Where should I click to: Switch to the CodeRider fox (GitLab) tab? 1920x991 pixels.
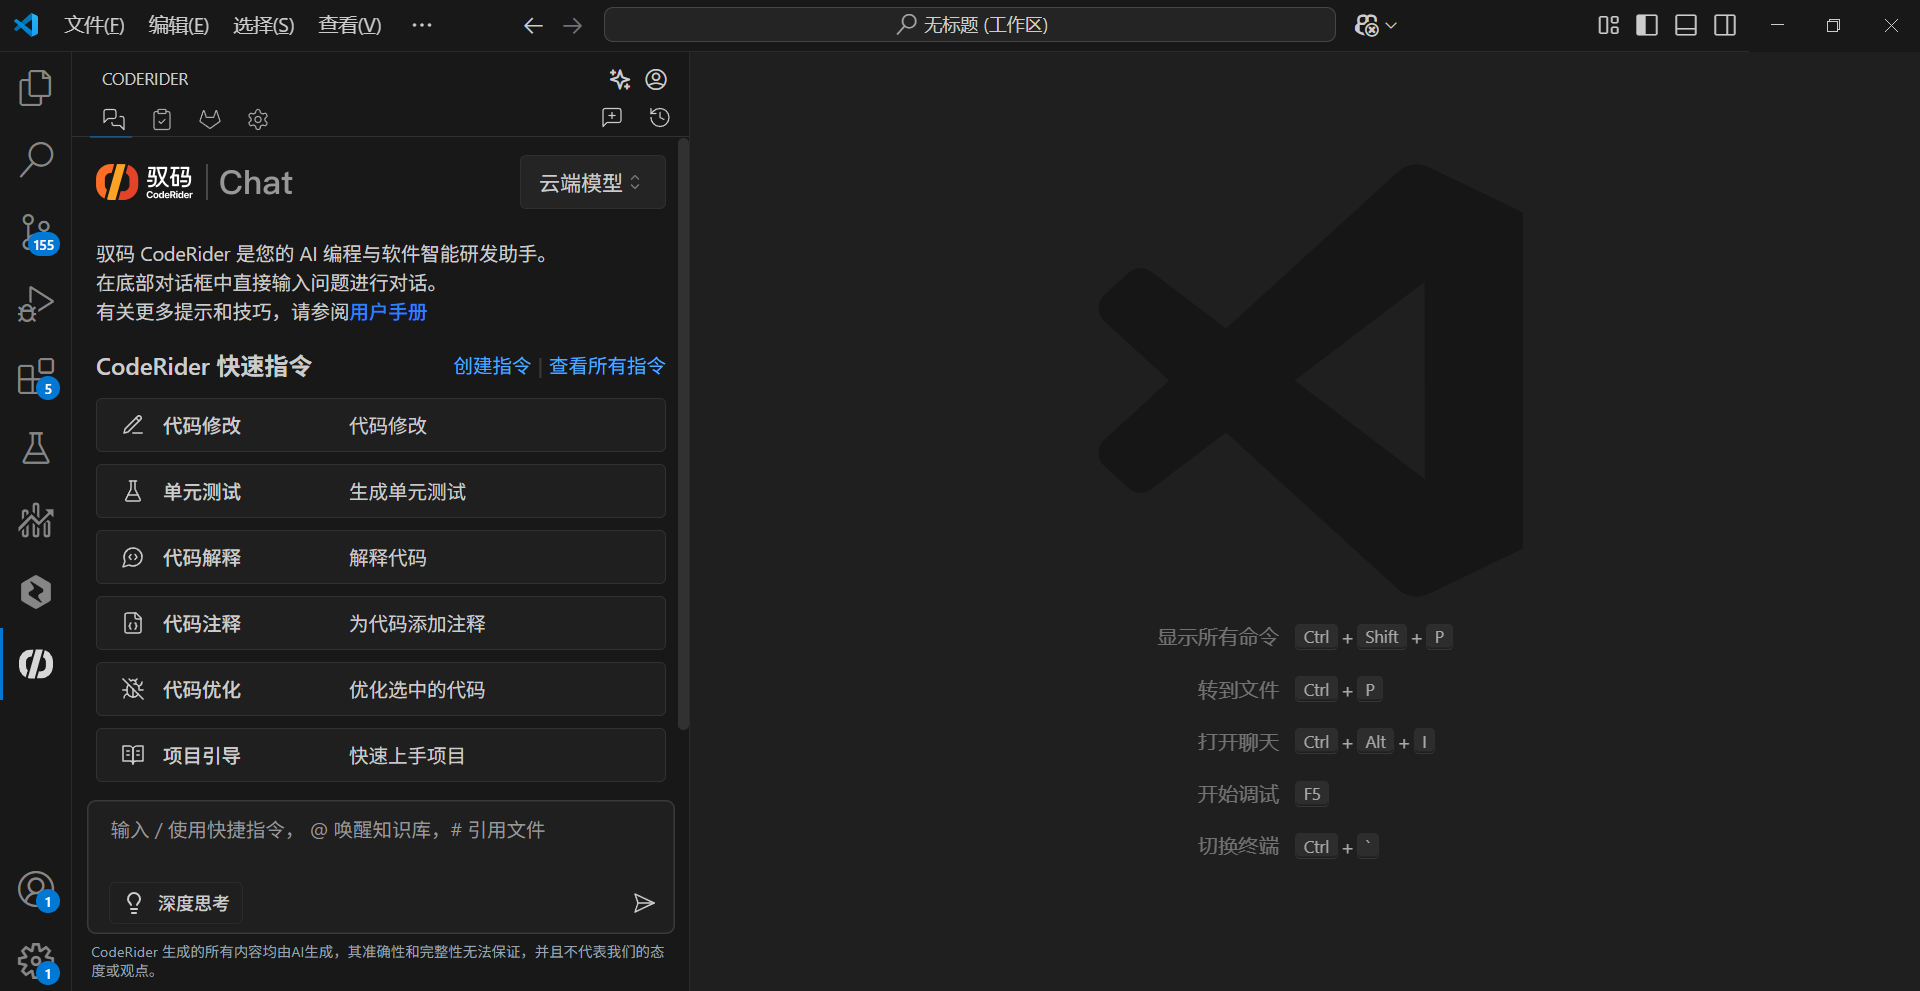210,120
